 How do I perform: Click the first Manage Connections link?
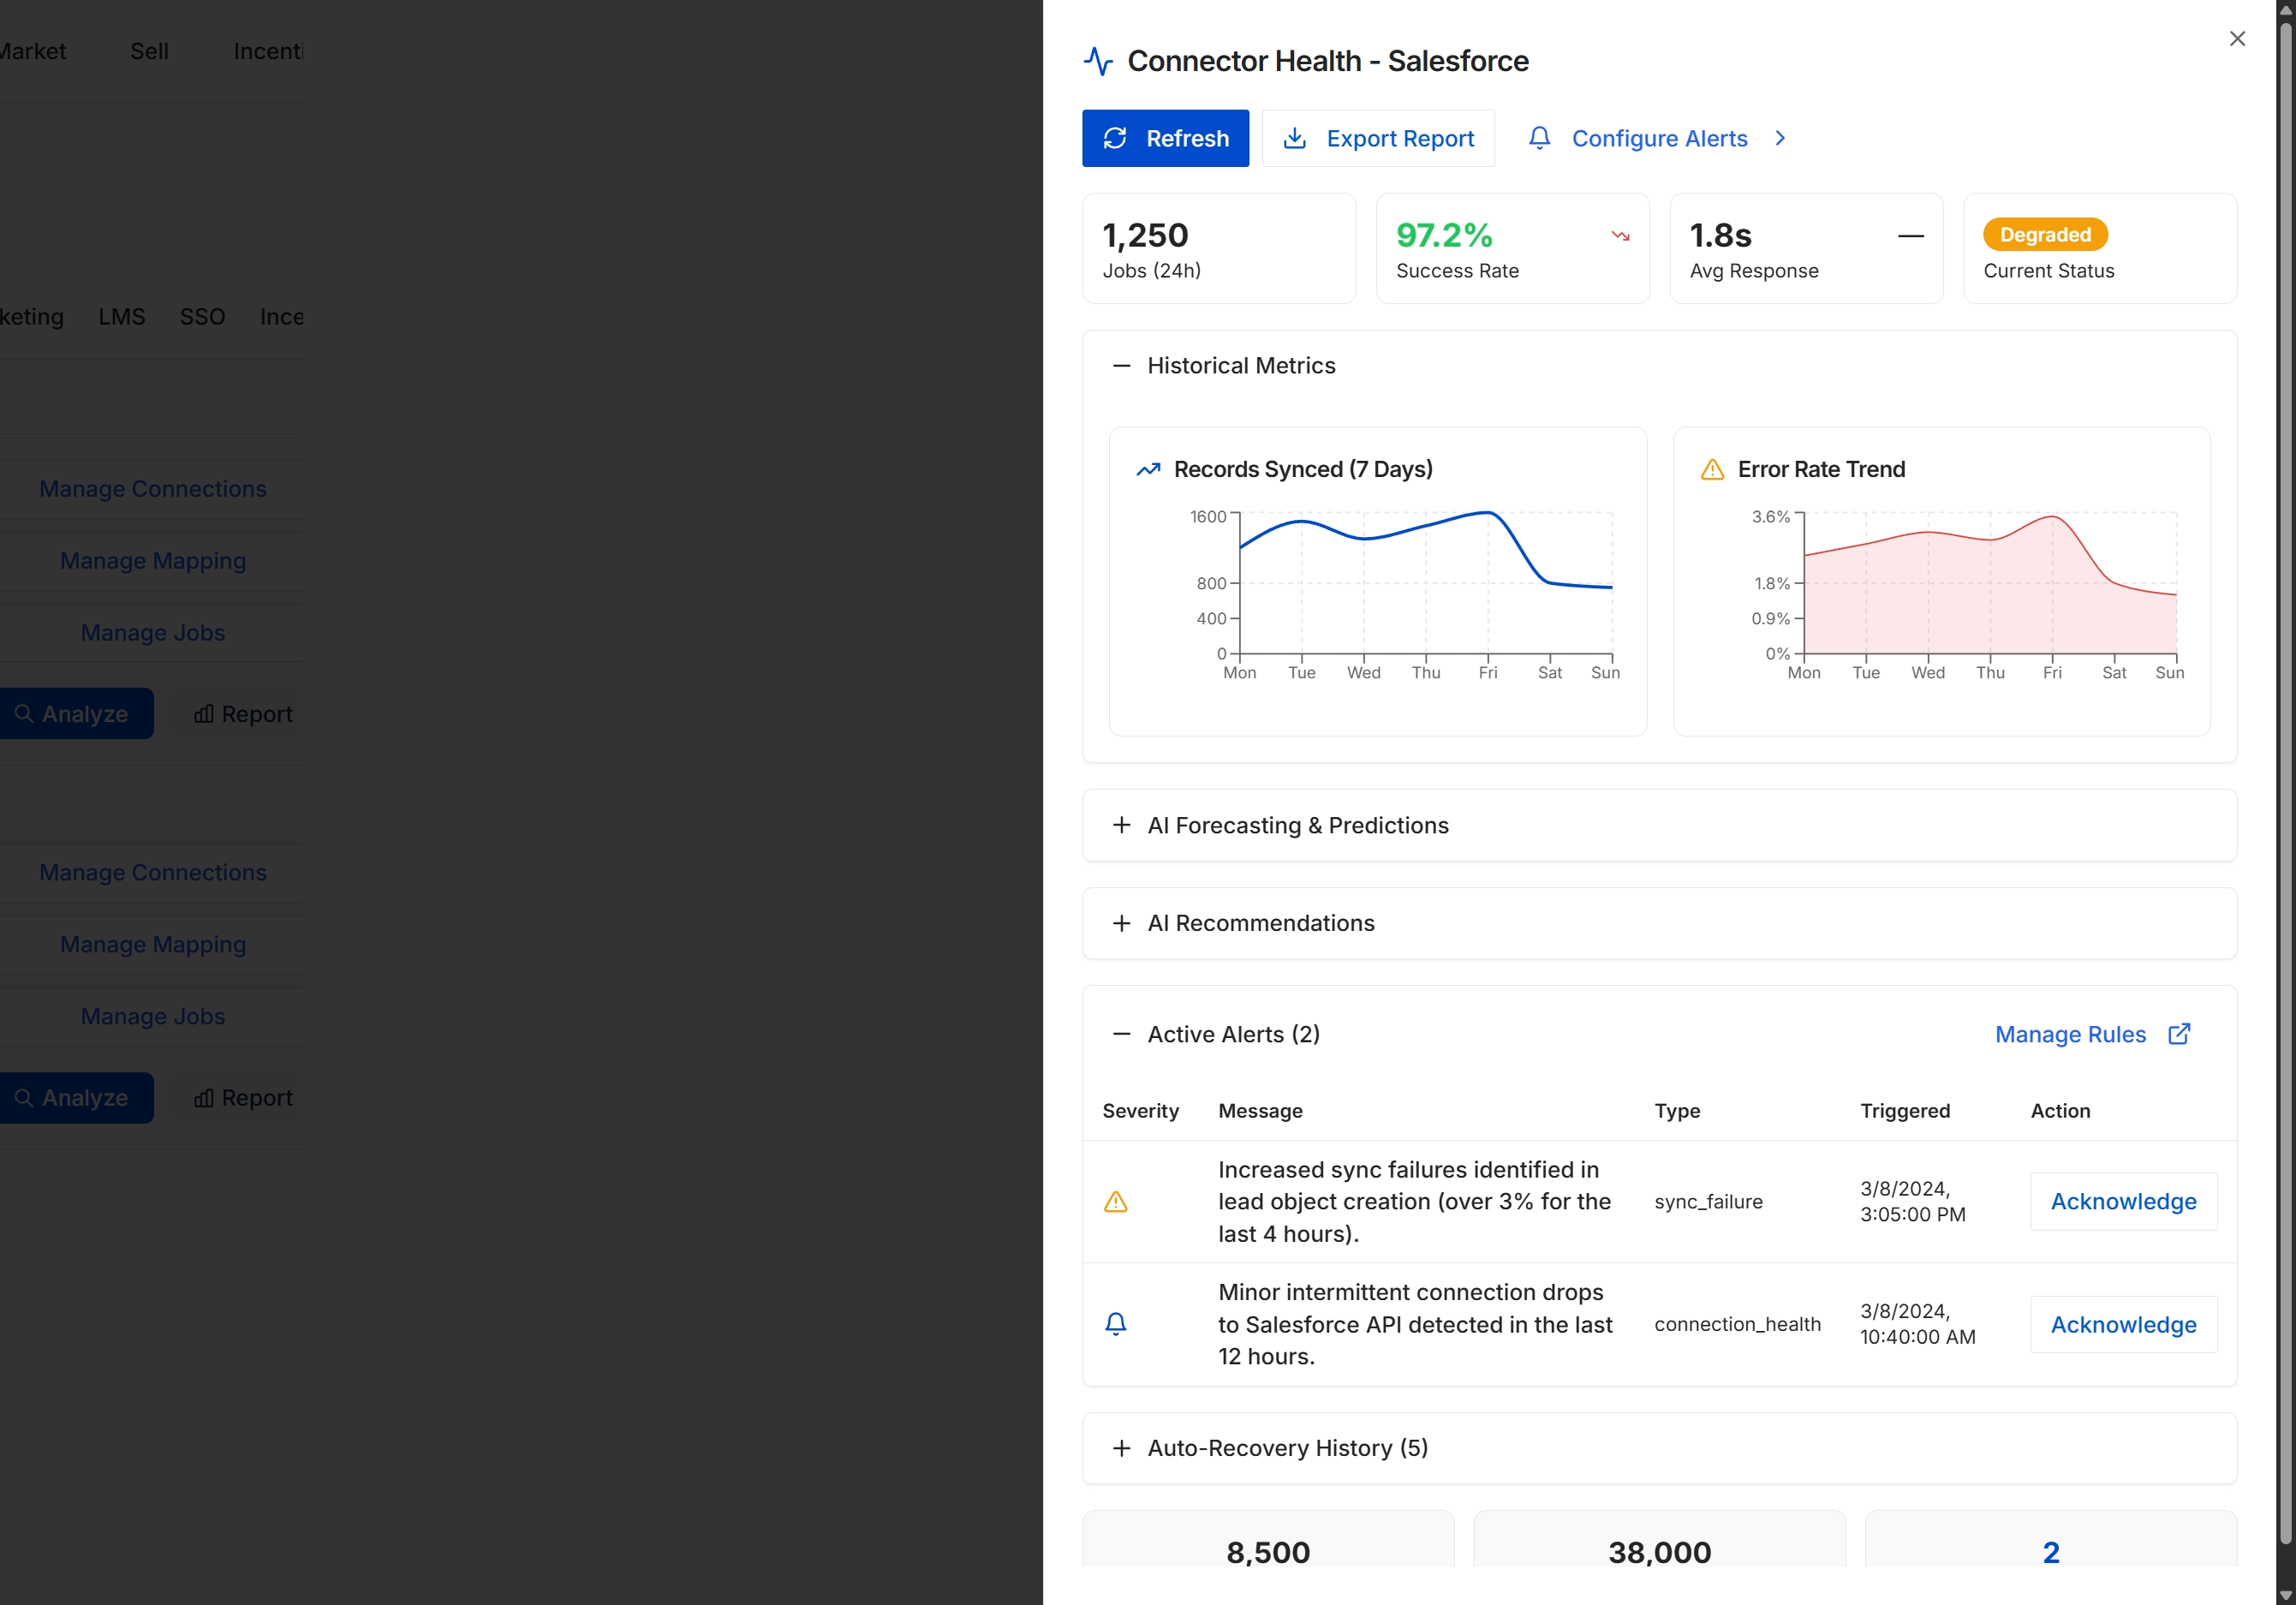(x=152, y=489)
